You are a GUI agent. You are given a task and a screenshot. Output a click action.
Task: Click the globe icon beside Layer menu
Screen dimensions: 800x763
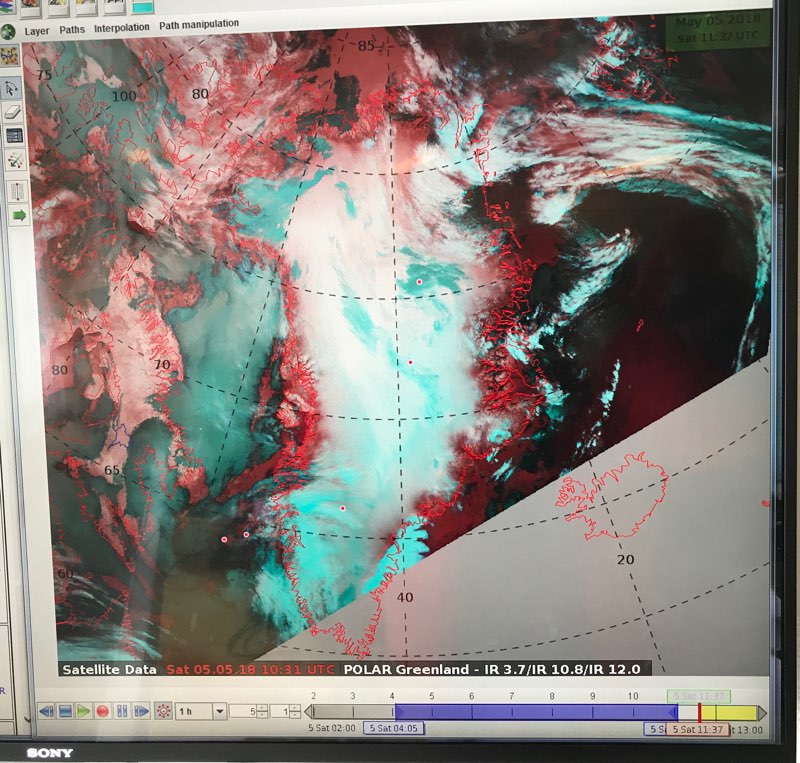(8, 31)
